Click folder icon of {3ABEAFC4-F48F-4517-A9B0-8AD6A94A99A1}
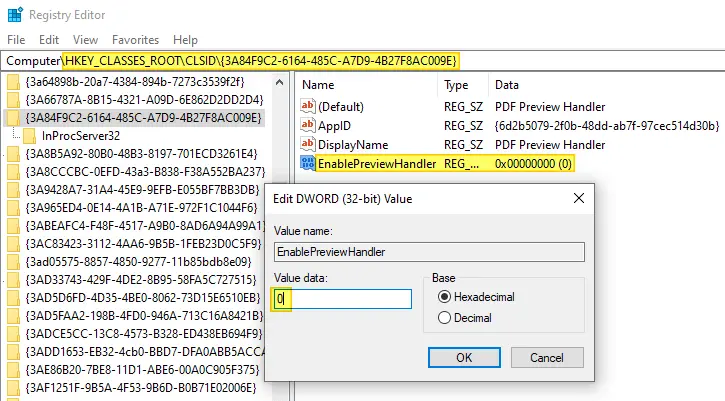Image resolution: width=725 pixels, height=401 pixels. (13, 226)
